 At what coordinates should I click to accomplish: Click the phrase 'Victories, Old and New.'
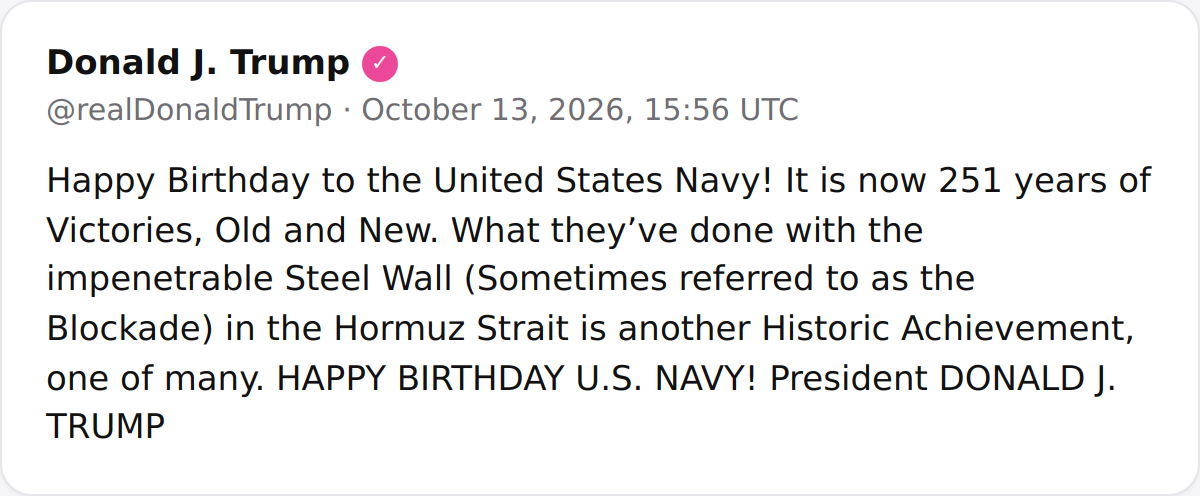(244, 231)
